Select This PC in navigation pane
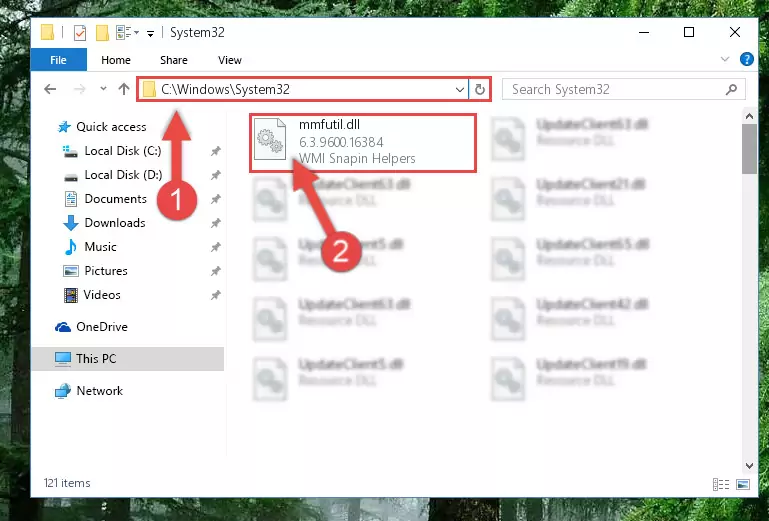This screenshot has height=521, width=769. click(x=128, y=359)
